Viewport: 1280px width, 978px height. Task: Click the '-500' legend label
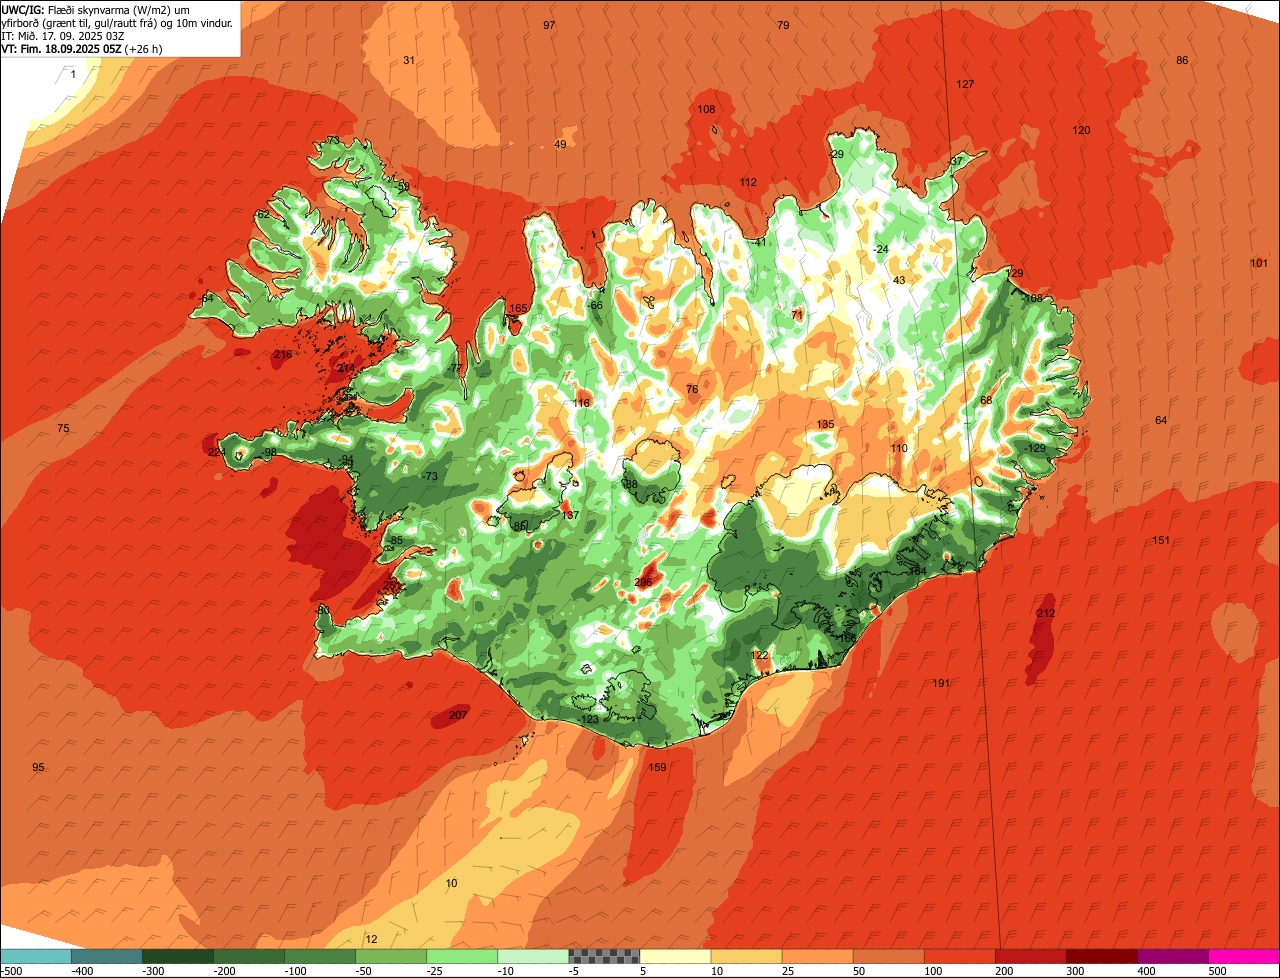point(11,971)
